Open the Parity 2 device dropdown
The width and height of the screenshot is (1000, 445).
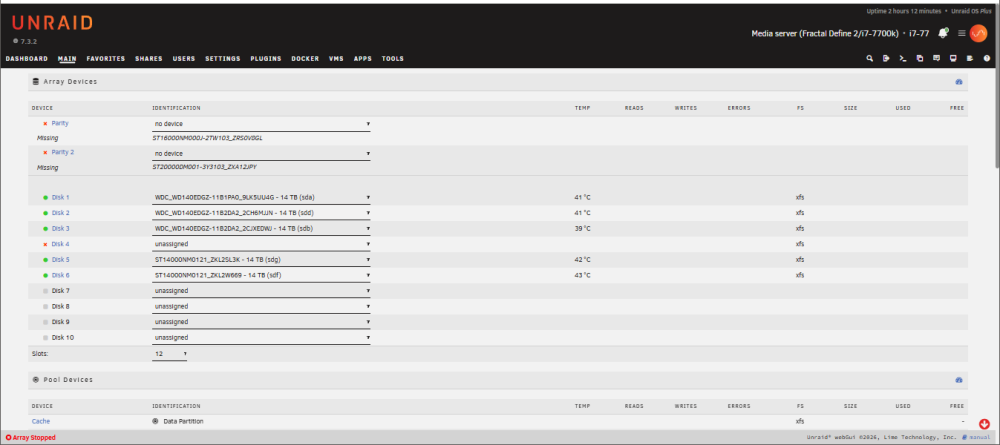tap(261, 154)
